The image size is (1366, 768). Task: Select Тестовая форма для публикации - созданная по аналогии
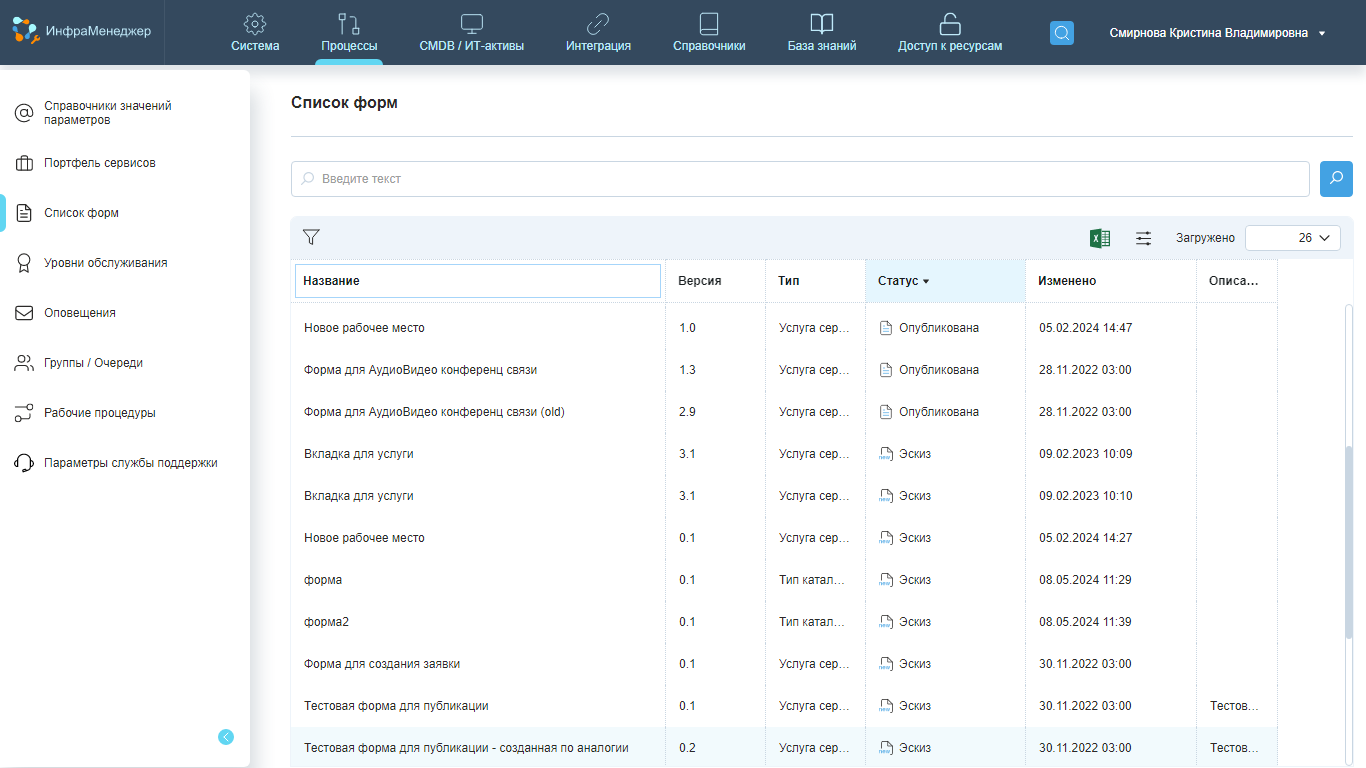(x=784, y=748)
